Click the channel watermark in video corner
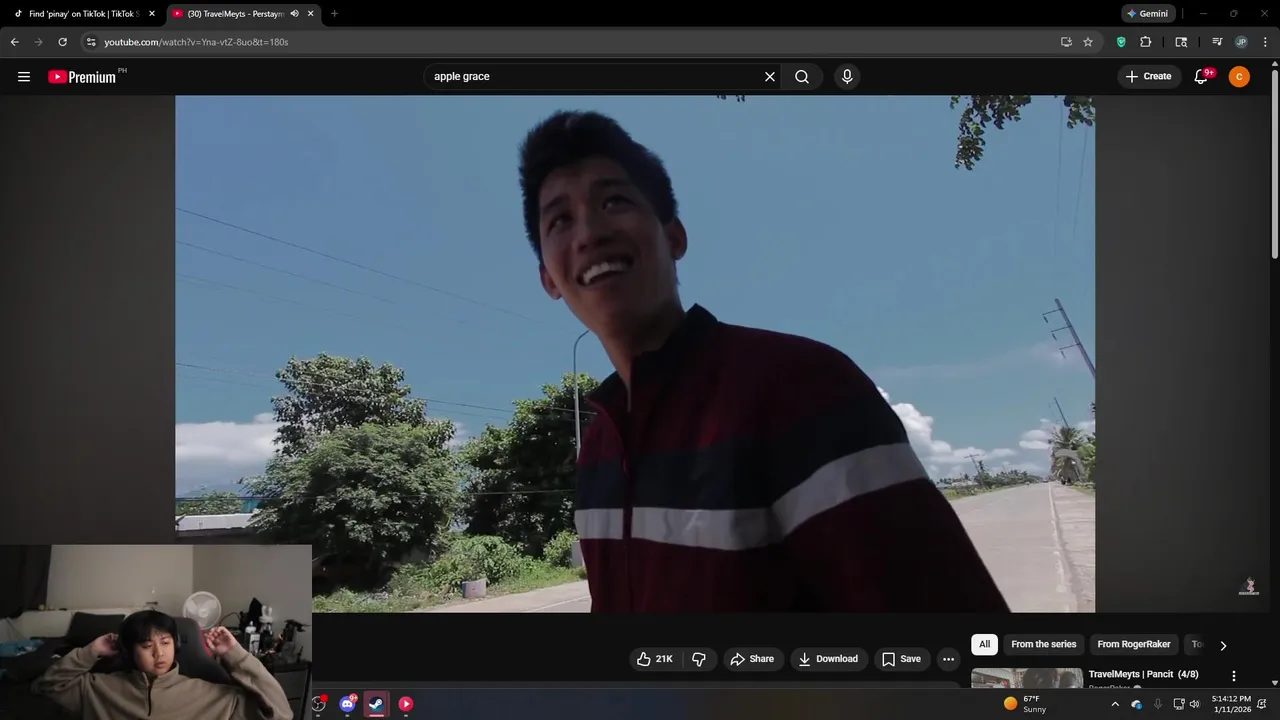The height and width of the screenshot is (720, 1280). pyautogui.click(x=1249, y=586)
